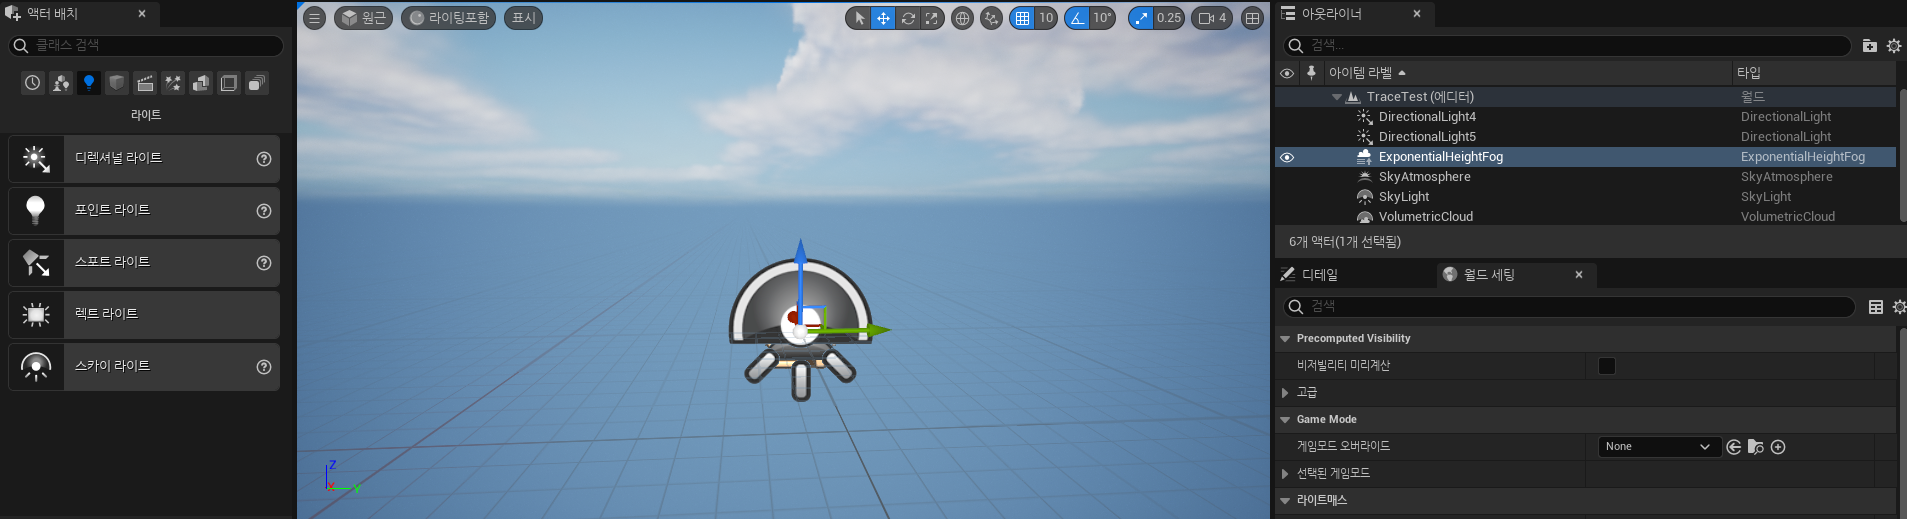
Task: Use selected asset arrow for game mode
Action: coord(1734,447)
